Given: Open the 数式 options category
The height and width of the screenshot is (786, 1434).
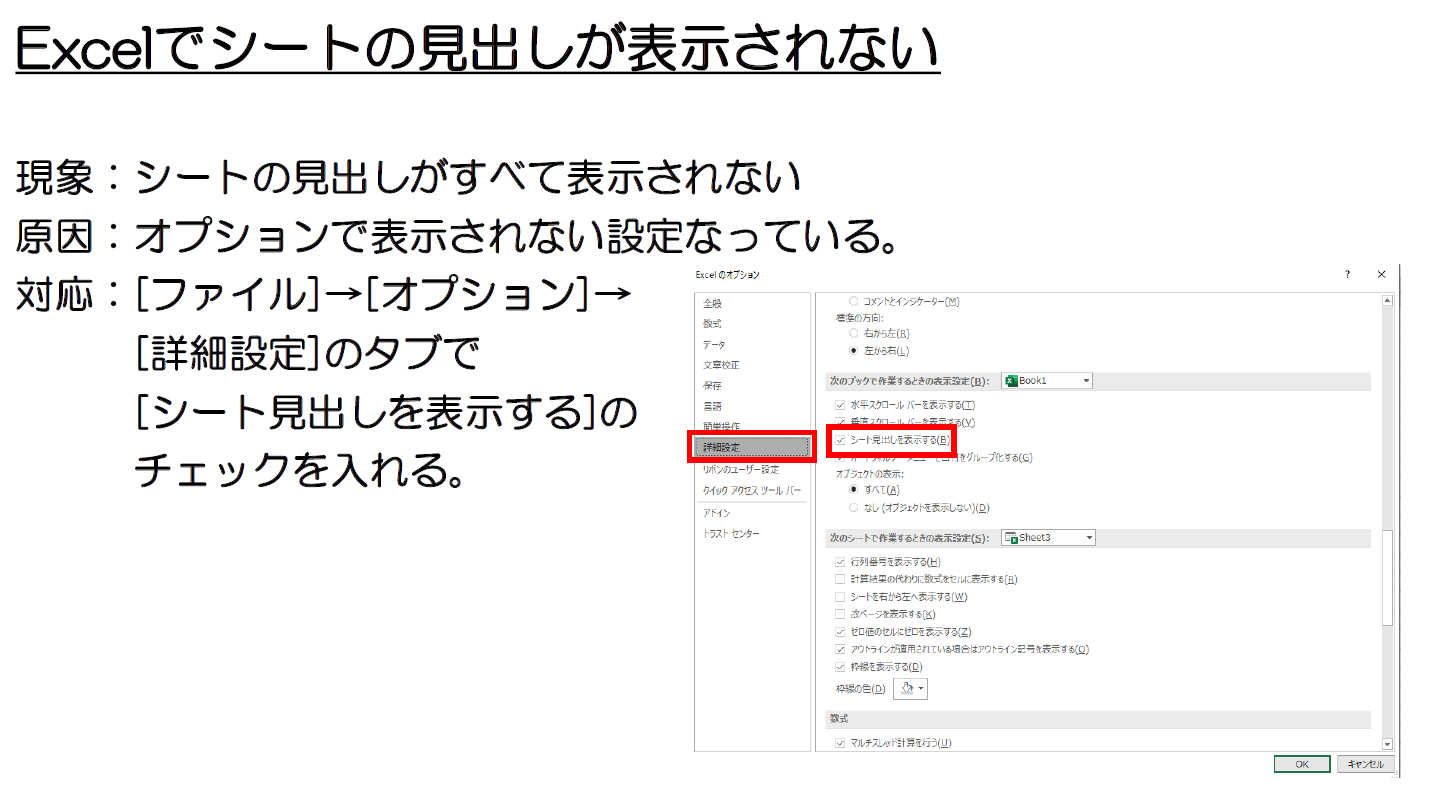Looking at the screenshot, I should [751, 324].
